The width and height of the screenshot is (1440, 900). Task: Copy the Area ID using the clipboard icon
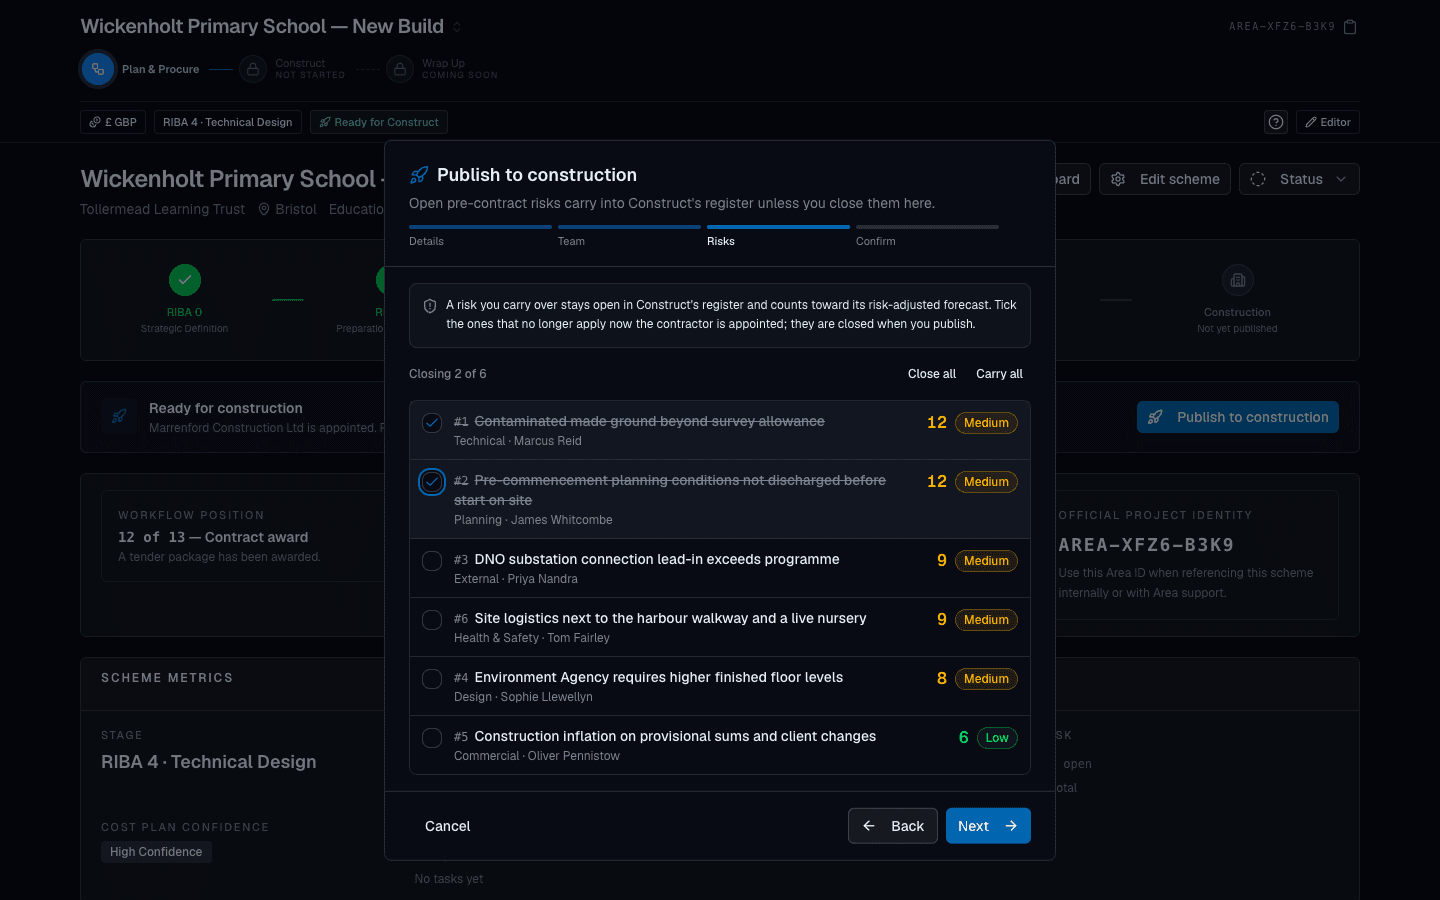point(1350,27)
